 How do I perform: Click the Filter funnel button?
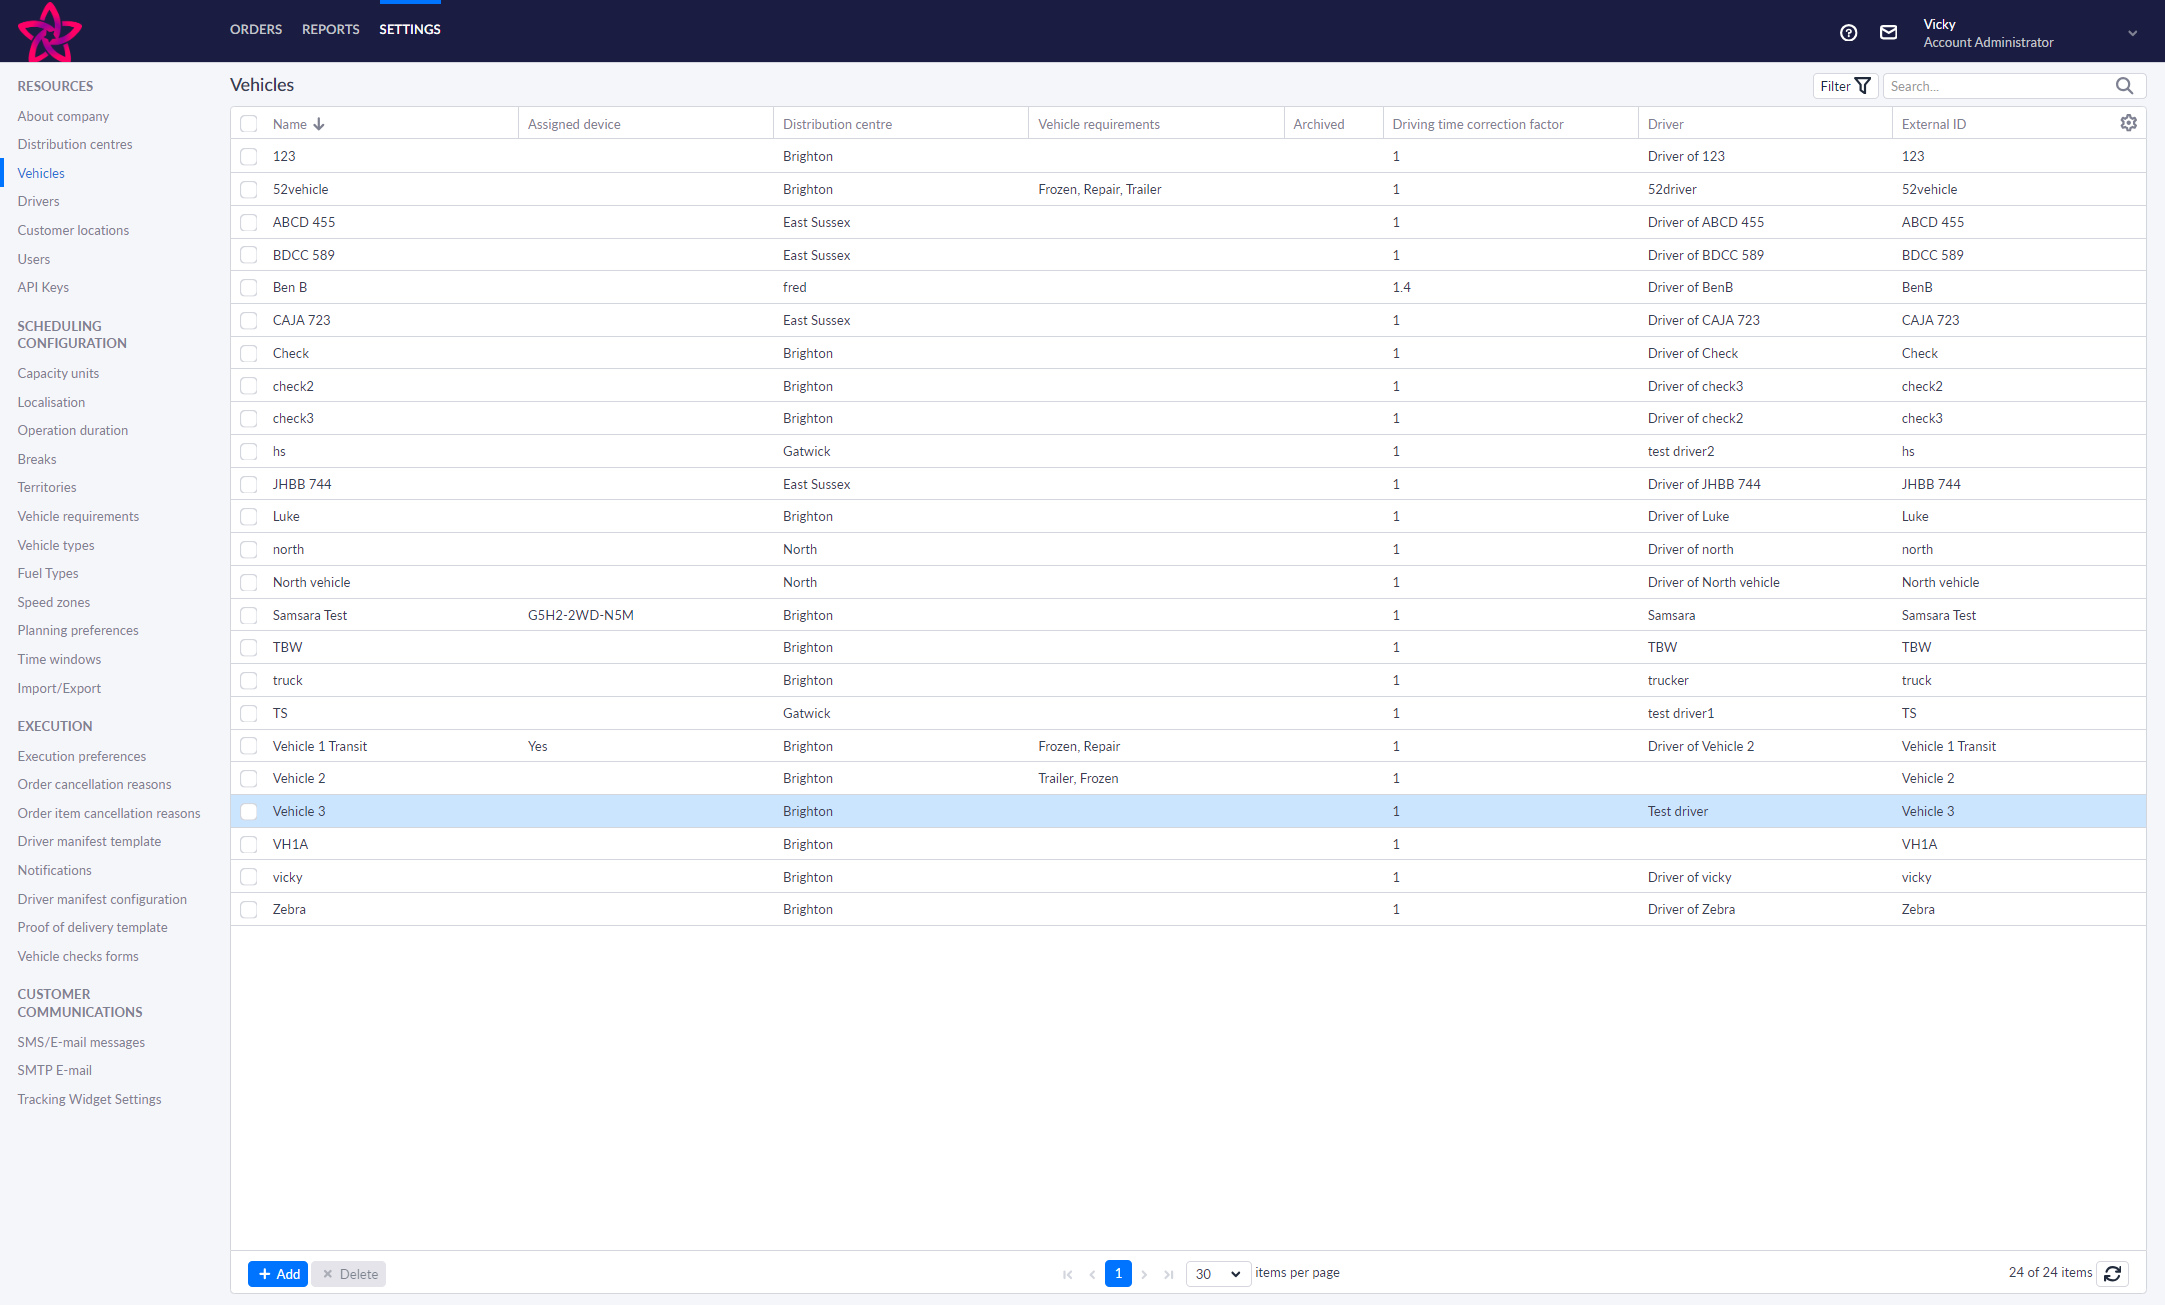[x=1845, y=86]
